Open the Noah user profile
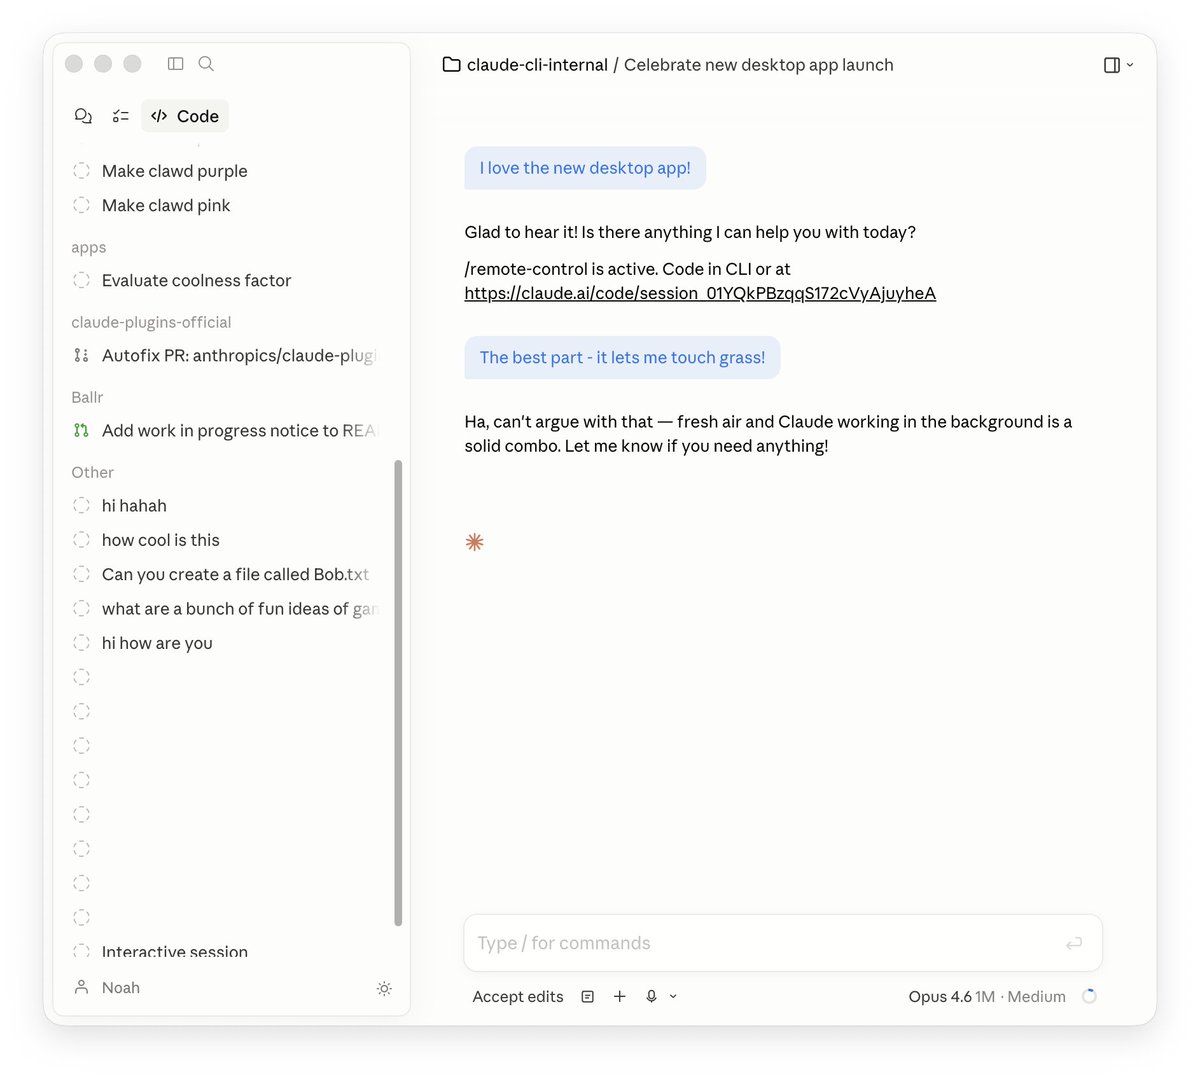The height and width of the screenshot is (1079, 1200). pyautogui.click(x=107, y=988)
